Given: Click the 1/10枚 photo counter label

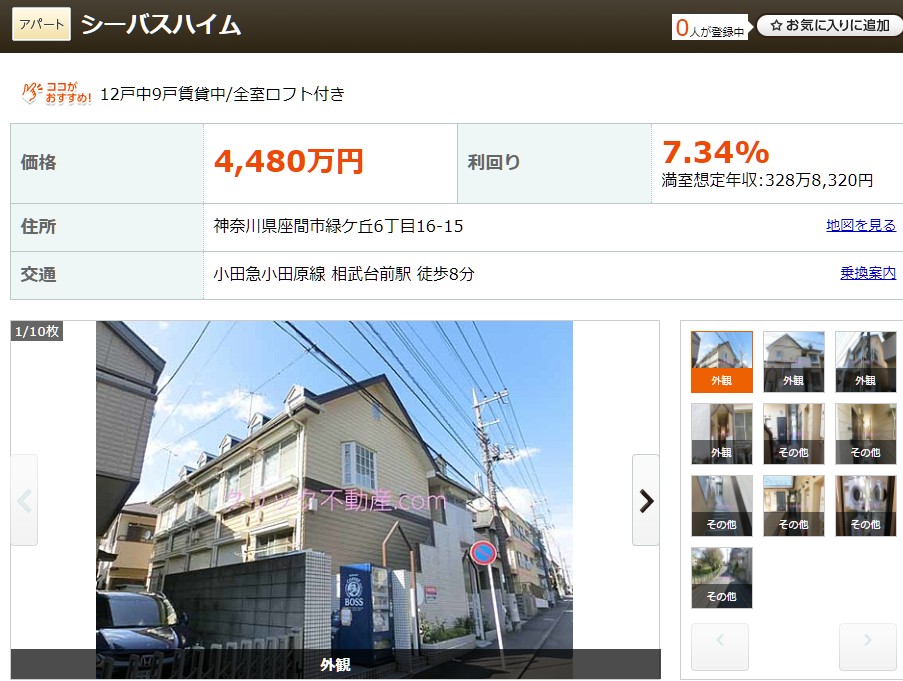Looking at the screenshot, I should [38, 331].
